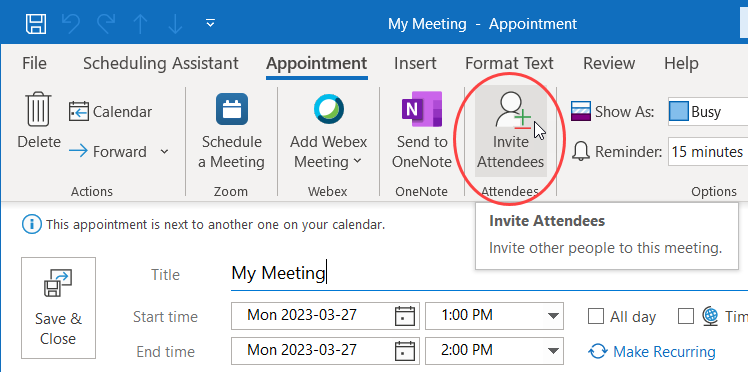
Task: Schedule a Zoom meeting
Action: [231, 131]
